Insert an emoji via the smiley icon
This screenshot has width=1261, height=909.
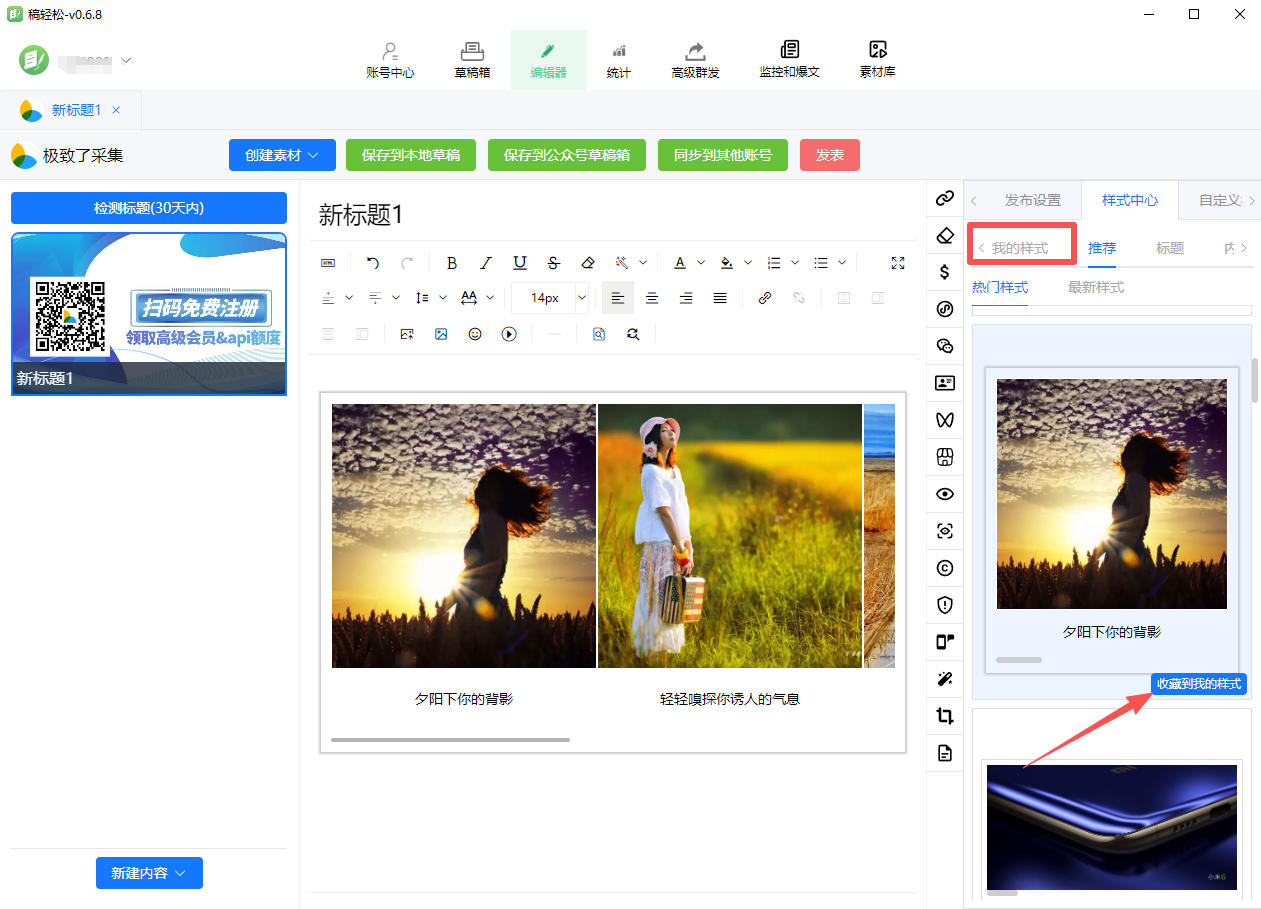[x=475, y=334]
